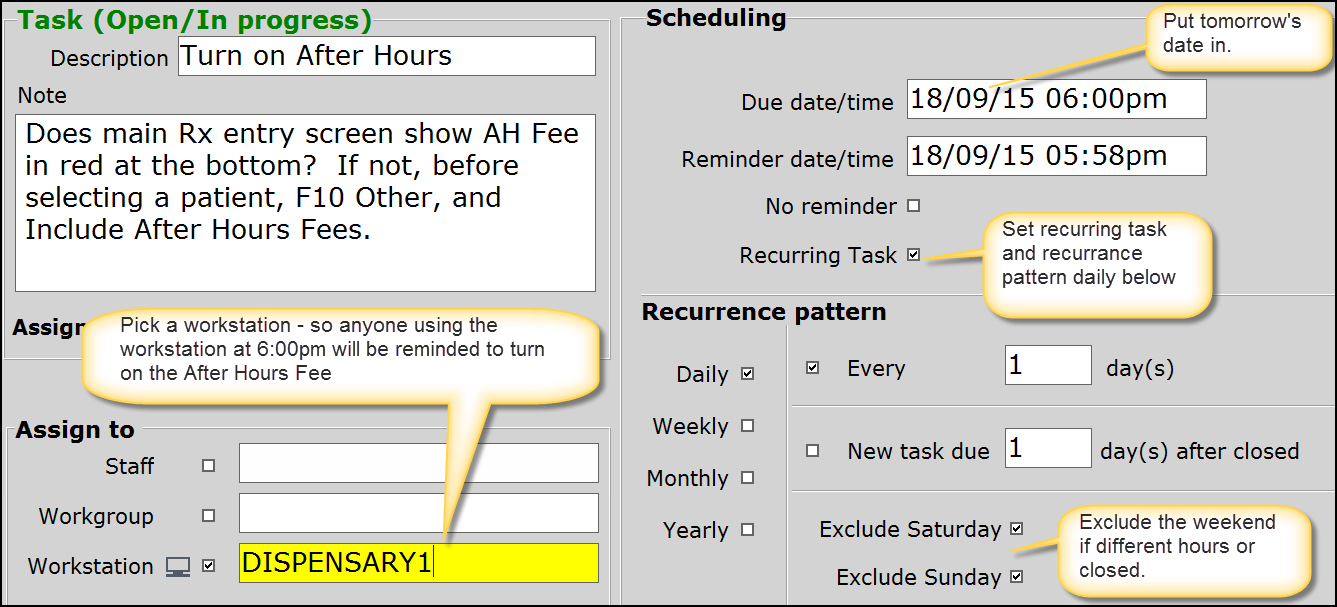Uncheck the Workstation assignment checkbox
Viewport: 1337px width, 607px height.
pyautogui.click(x=209, y=566)
